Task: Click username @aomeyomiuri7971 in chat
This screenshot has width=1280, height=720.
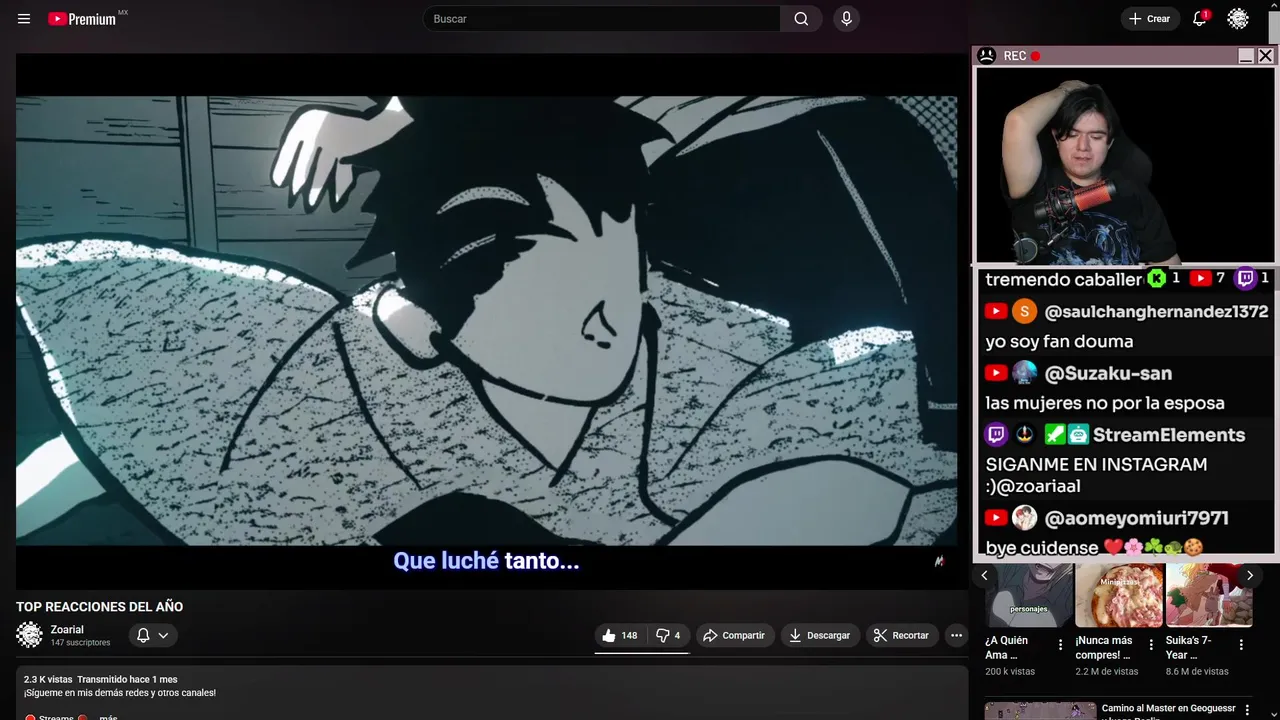Action: [x=1136, y=518]
